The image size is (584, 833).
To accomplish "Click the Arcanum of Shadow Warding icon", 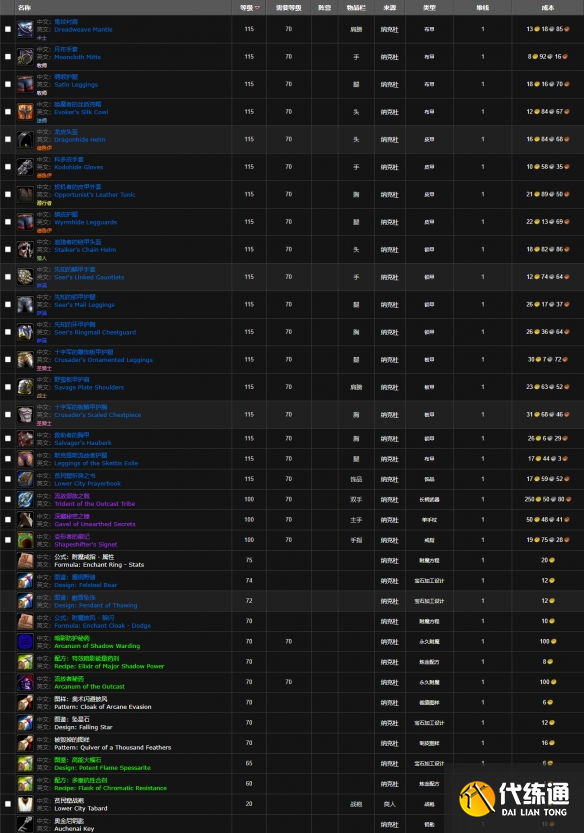I will [x=25, y=642].
